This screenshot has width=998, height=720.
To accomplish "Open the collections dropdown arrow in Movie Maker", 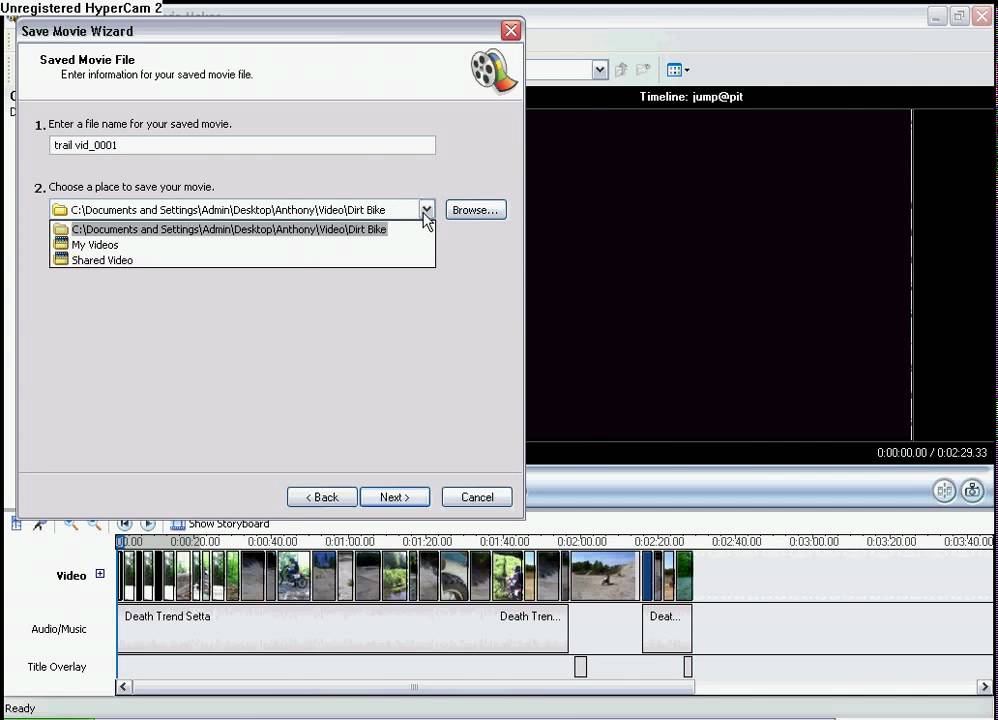I will point(600,69).
